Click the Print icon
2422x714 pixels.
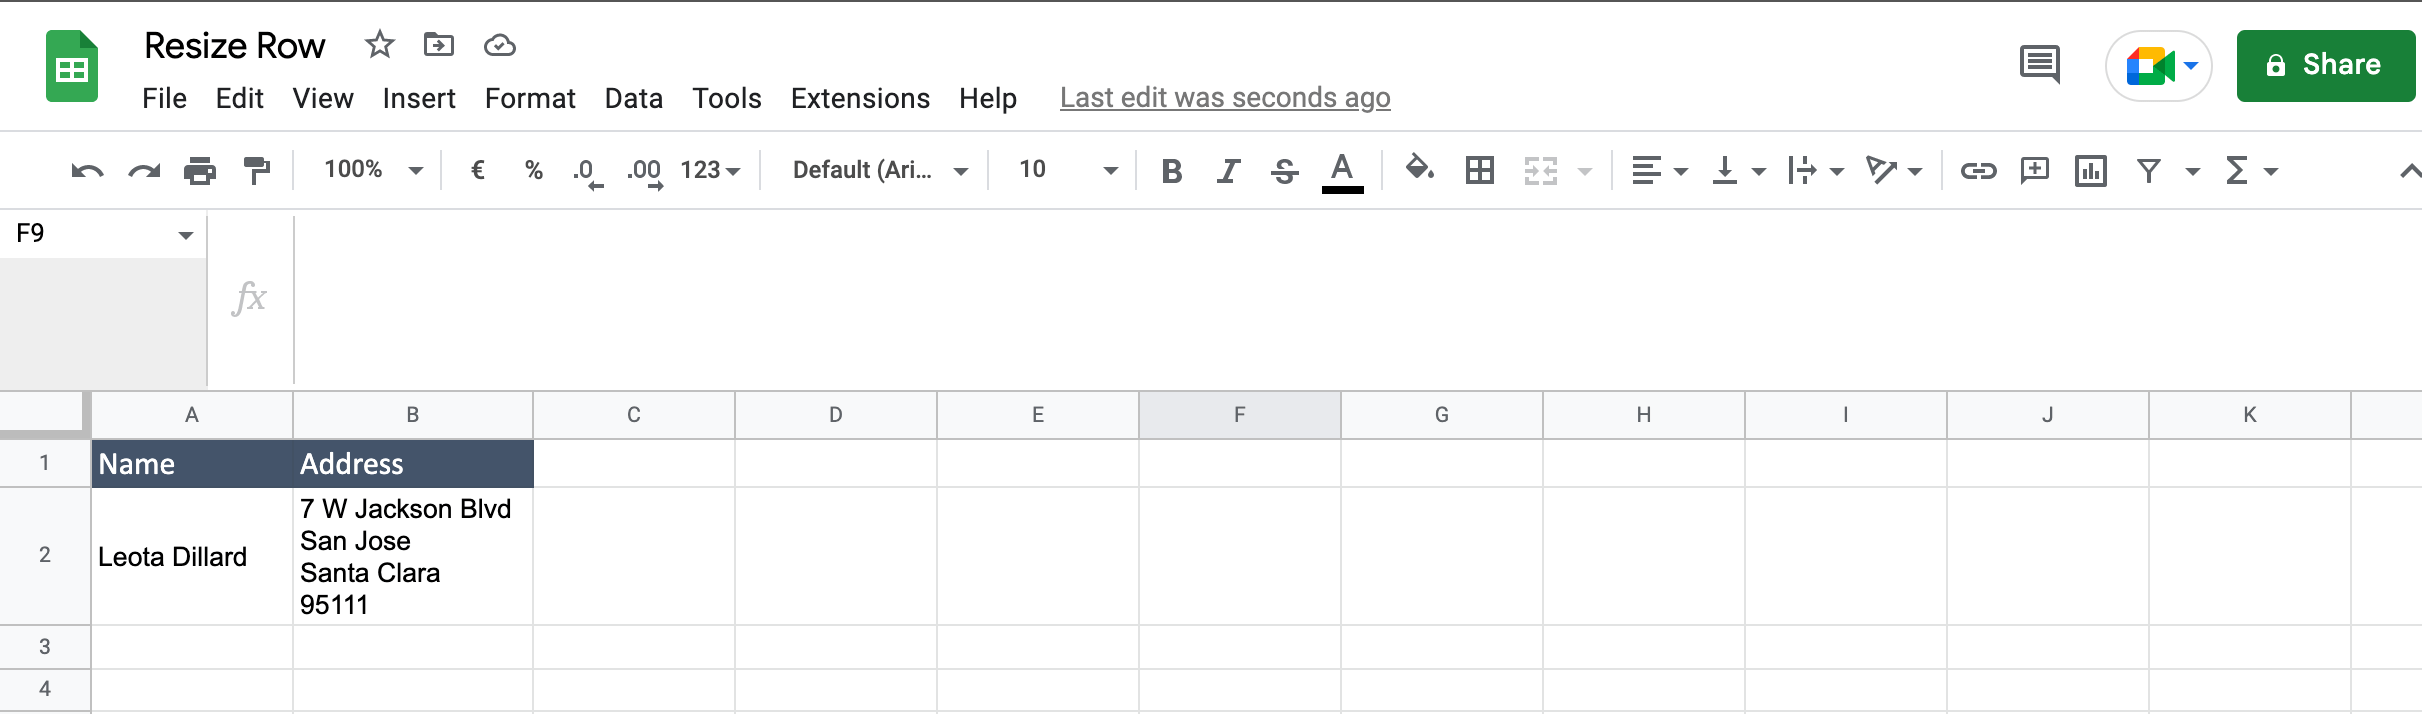pyautogui.click(x=199, y=170)
